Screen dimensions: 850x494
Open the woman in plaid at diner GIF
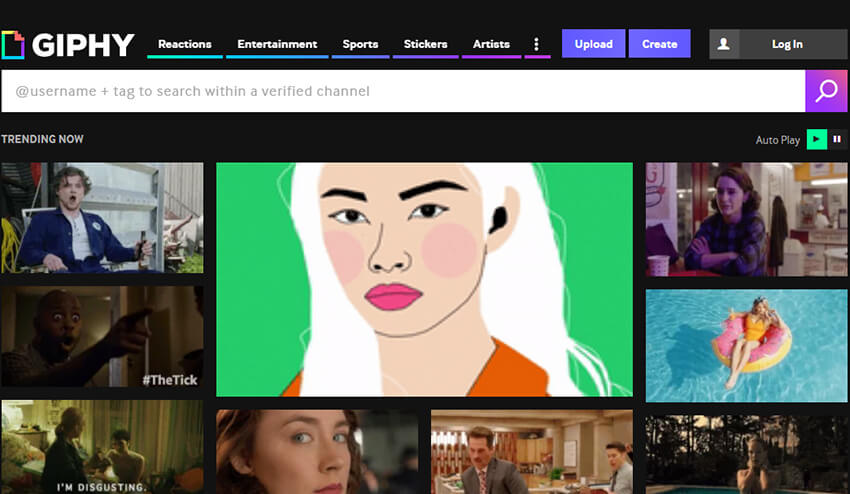746,220
